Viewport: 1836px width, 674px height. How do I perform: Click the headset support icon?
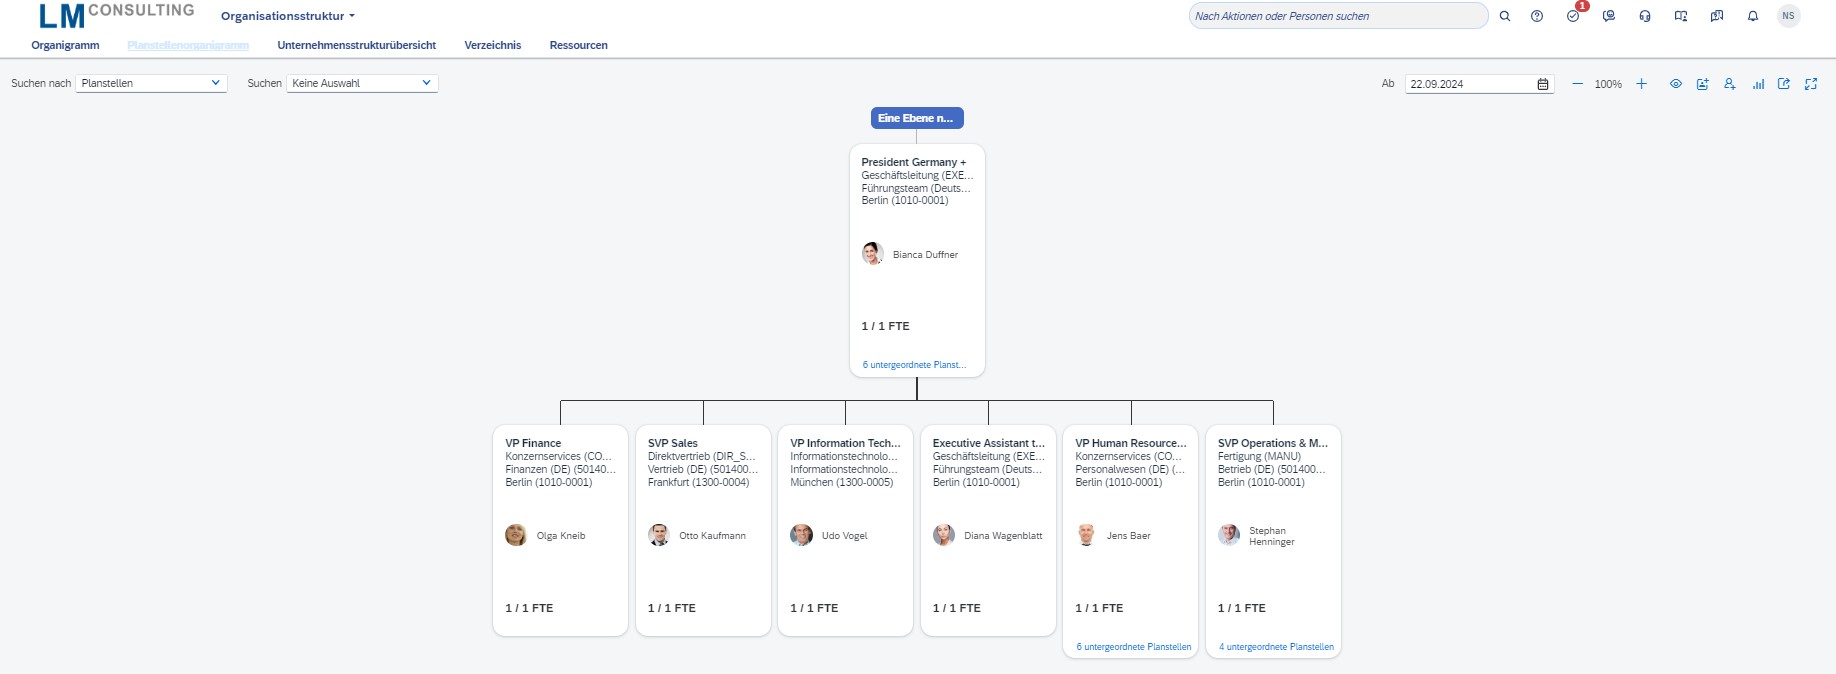1645,16
